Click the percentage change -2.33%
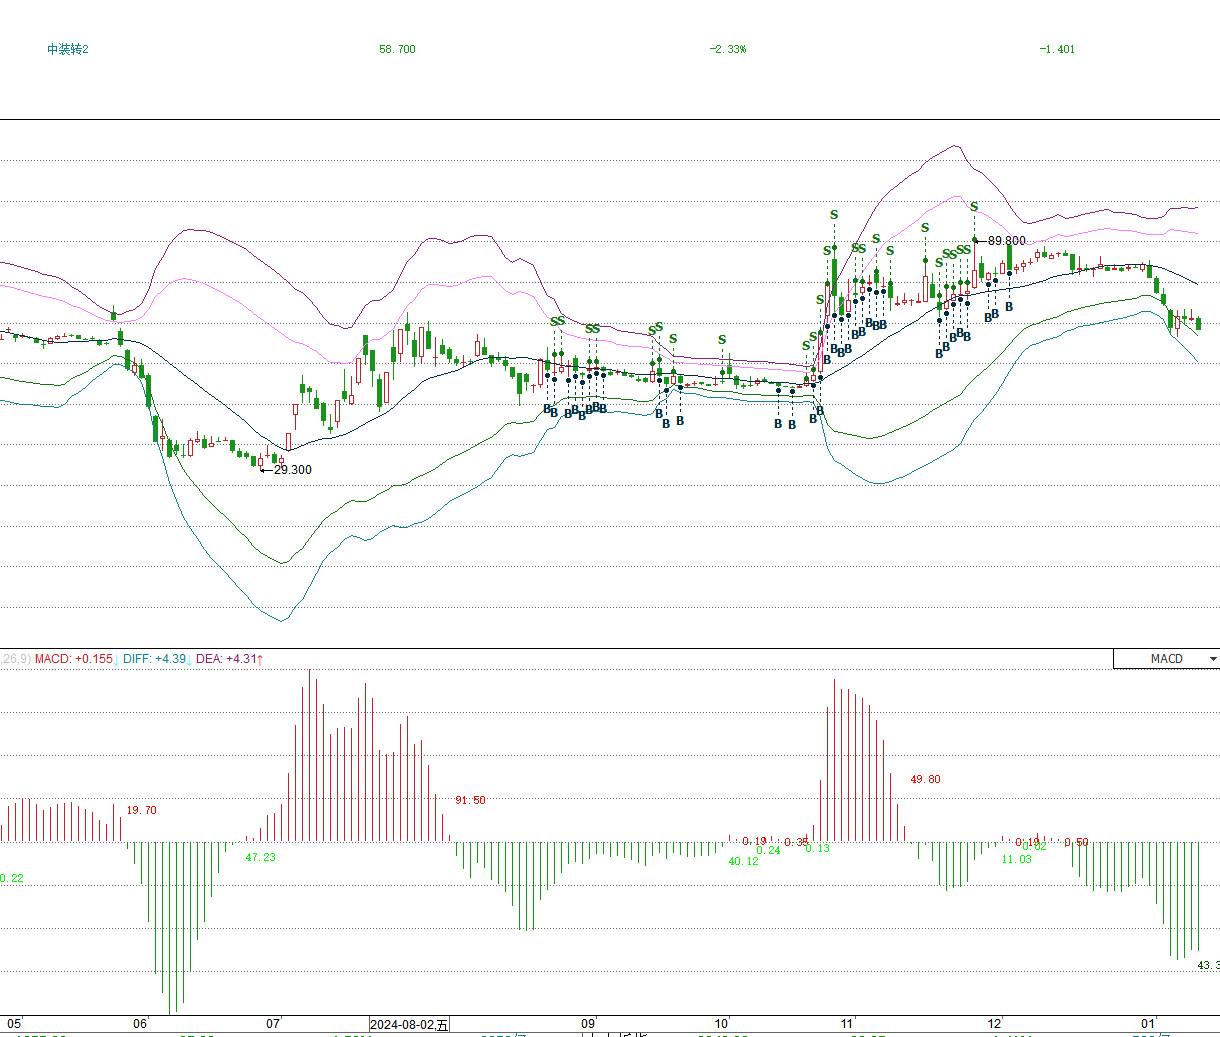 click(x=728, y=49)
